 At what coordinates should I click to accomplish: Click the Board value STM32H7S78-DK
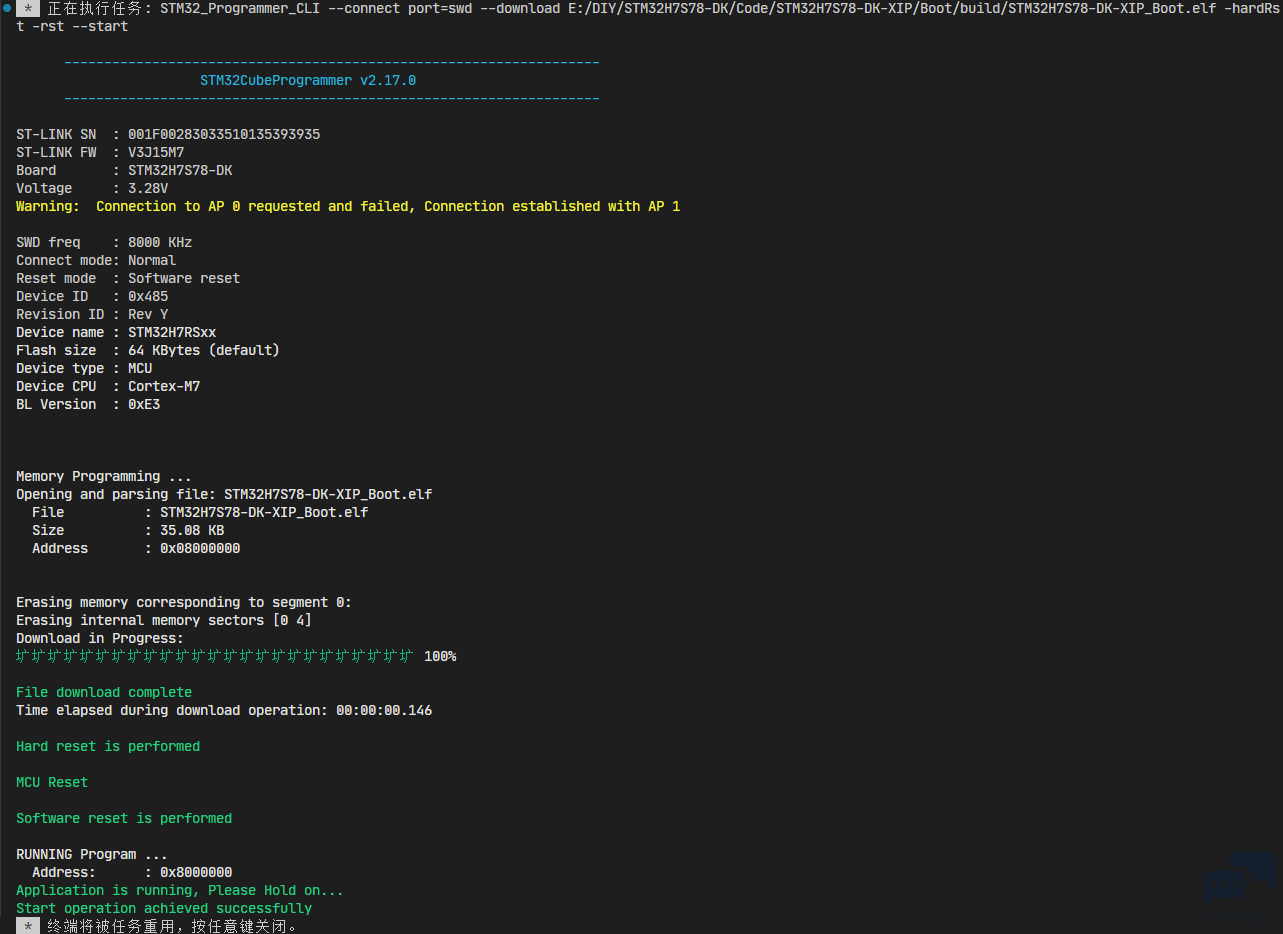[x=180, y=170]
